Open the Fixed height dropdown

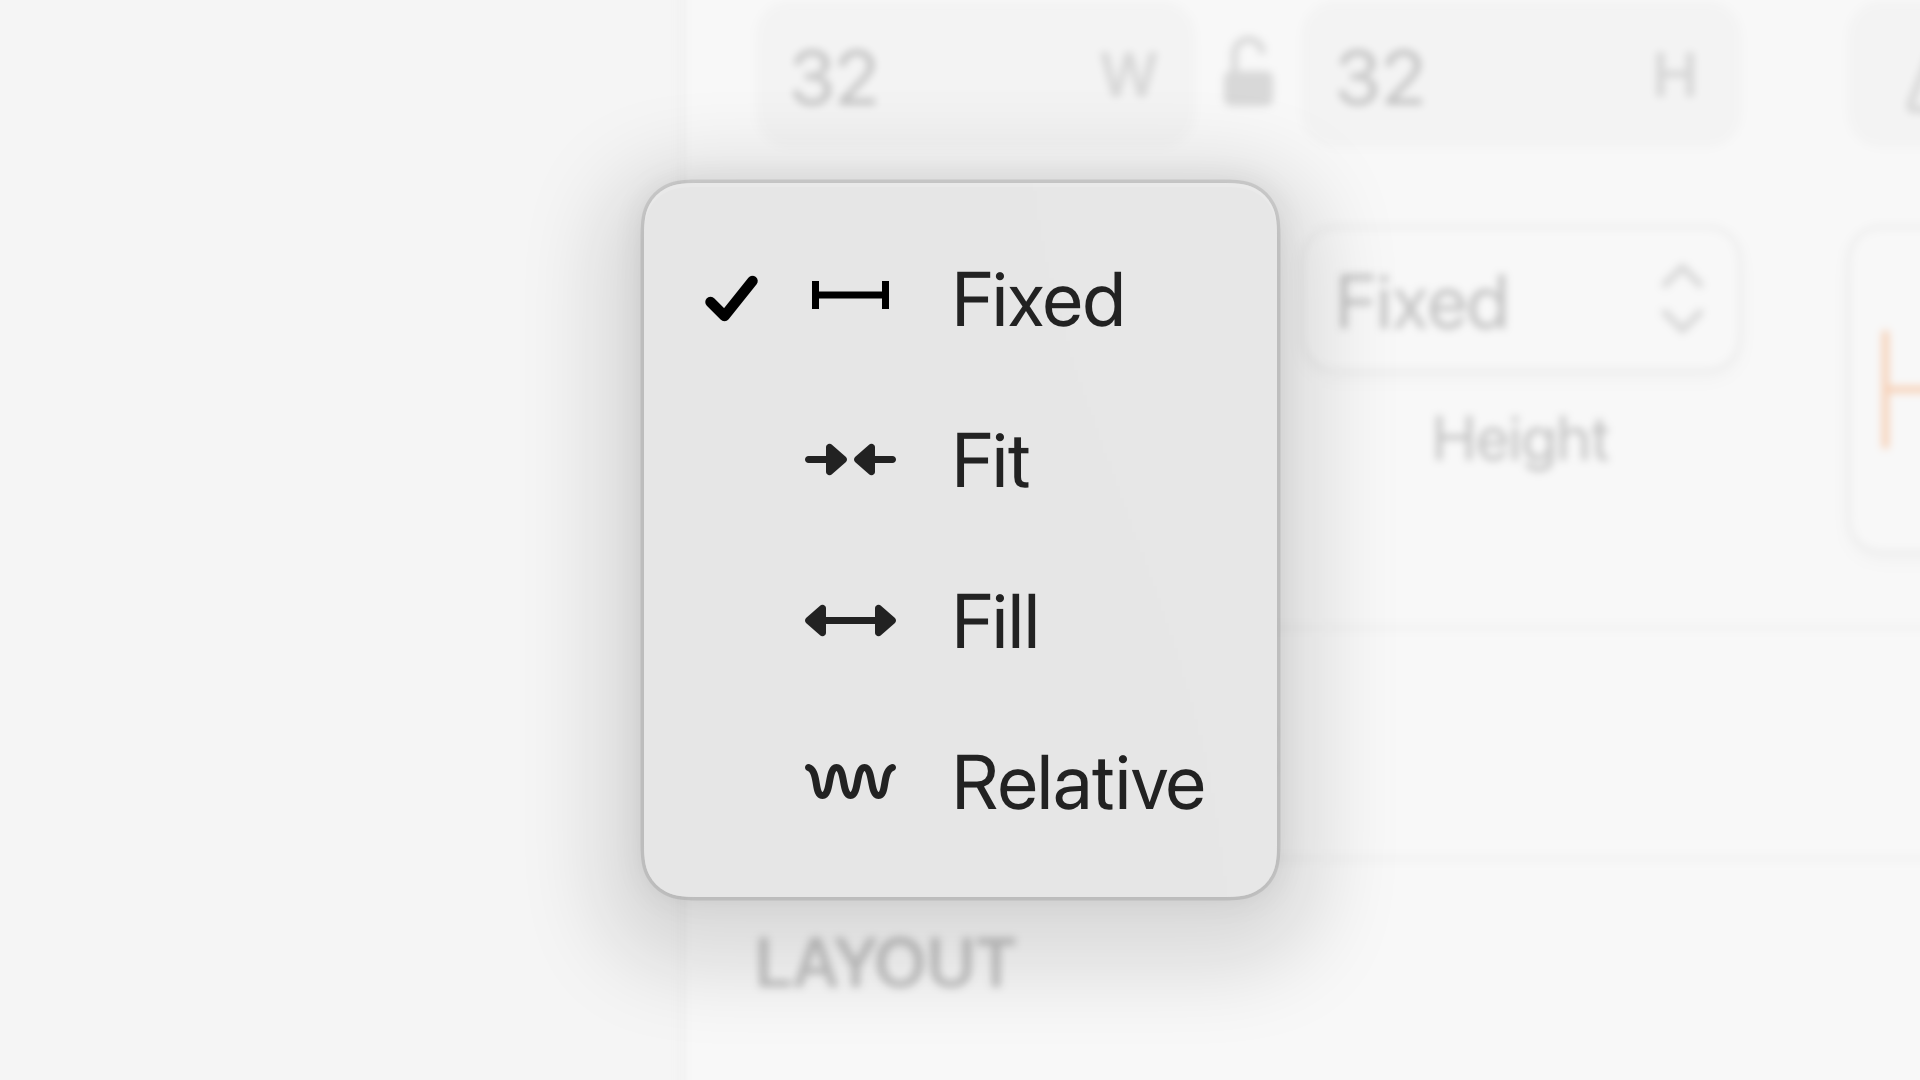[x=1520, y=299]
